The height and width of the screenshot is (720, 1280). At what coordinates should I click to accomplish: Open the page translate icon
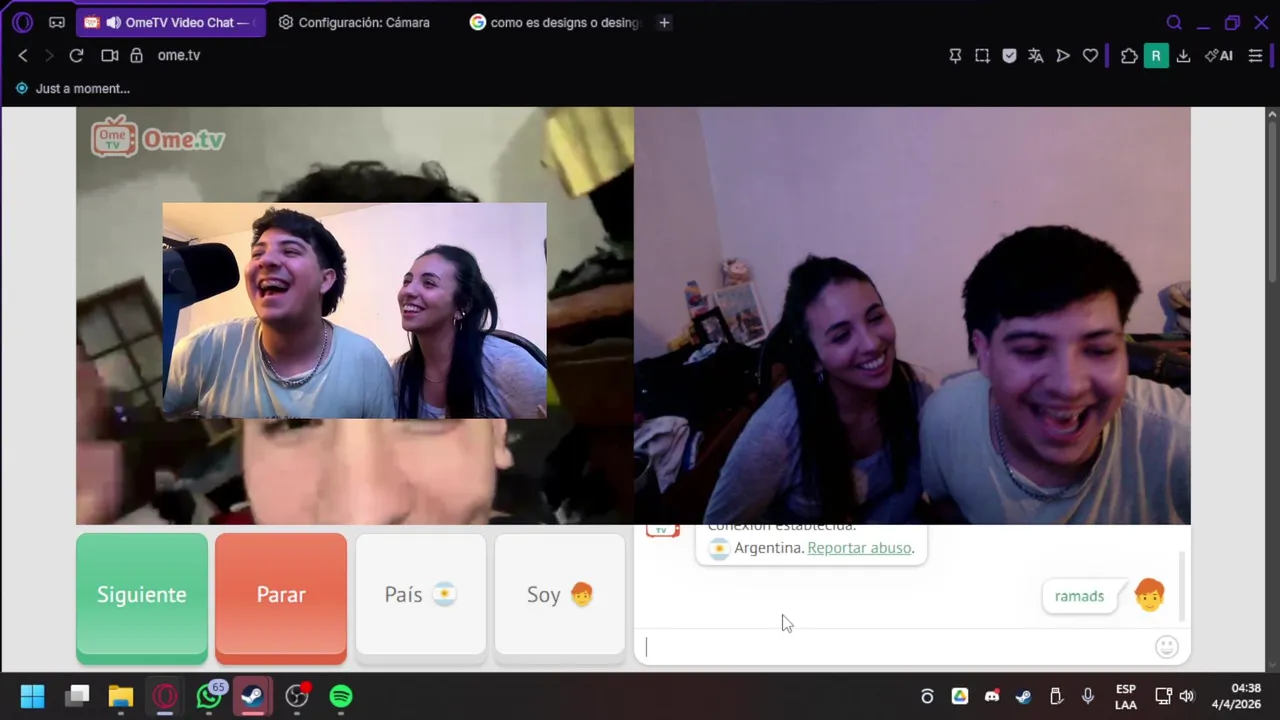[x=1036, y=56]
